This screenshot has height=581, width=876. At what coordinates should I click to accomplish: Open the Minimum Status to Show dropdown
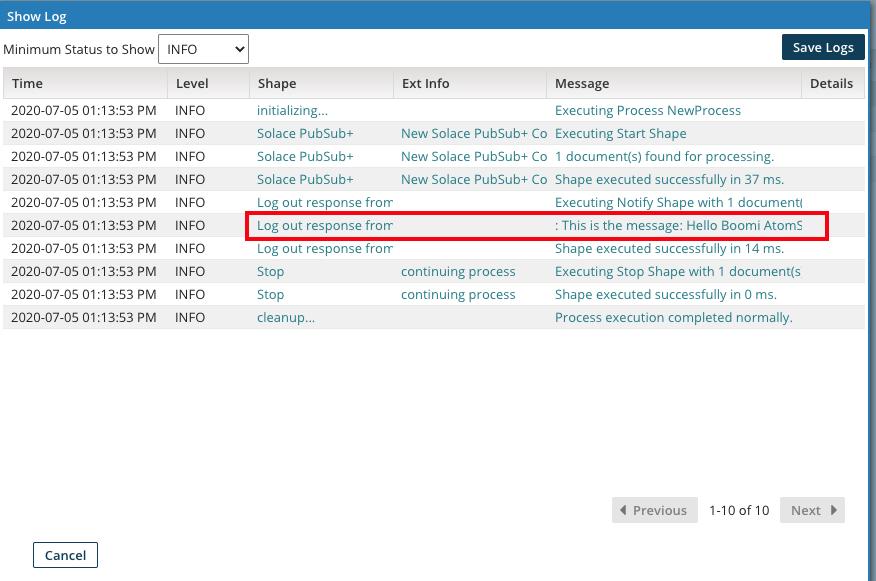[203, 49]
